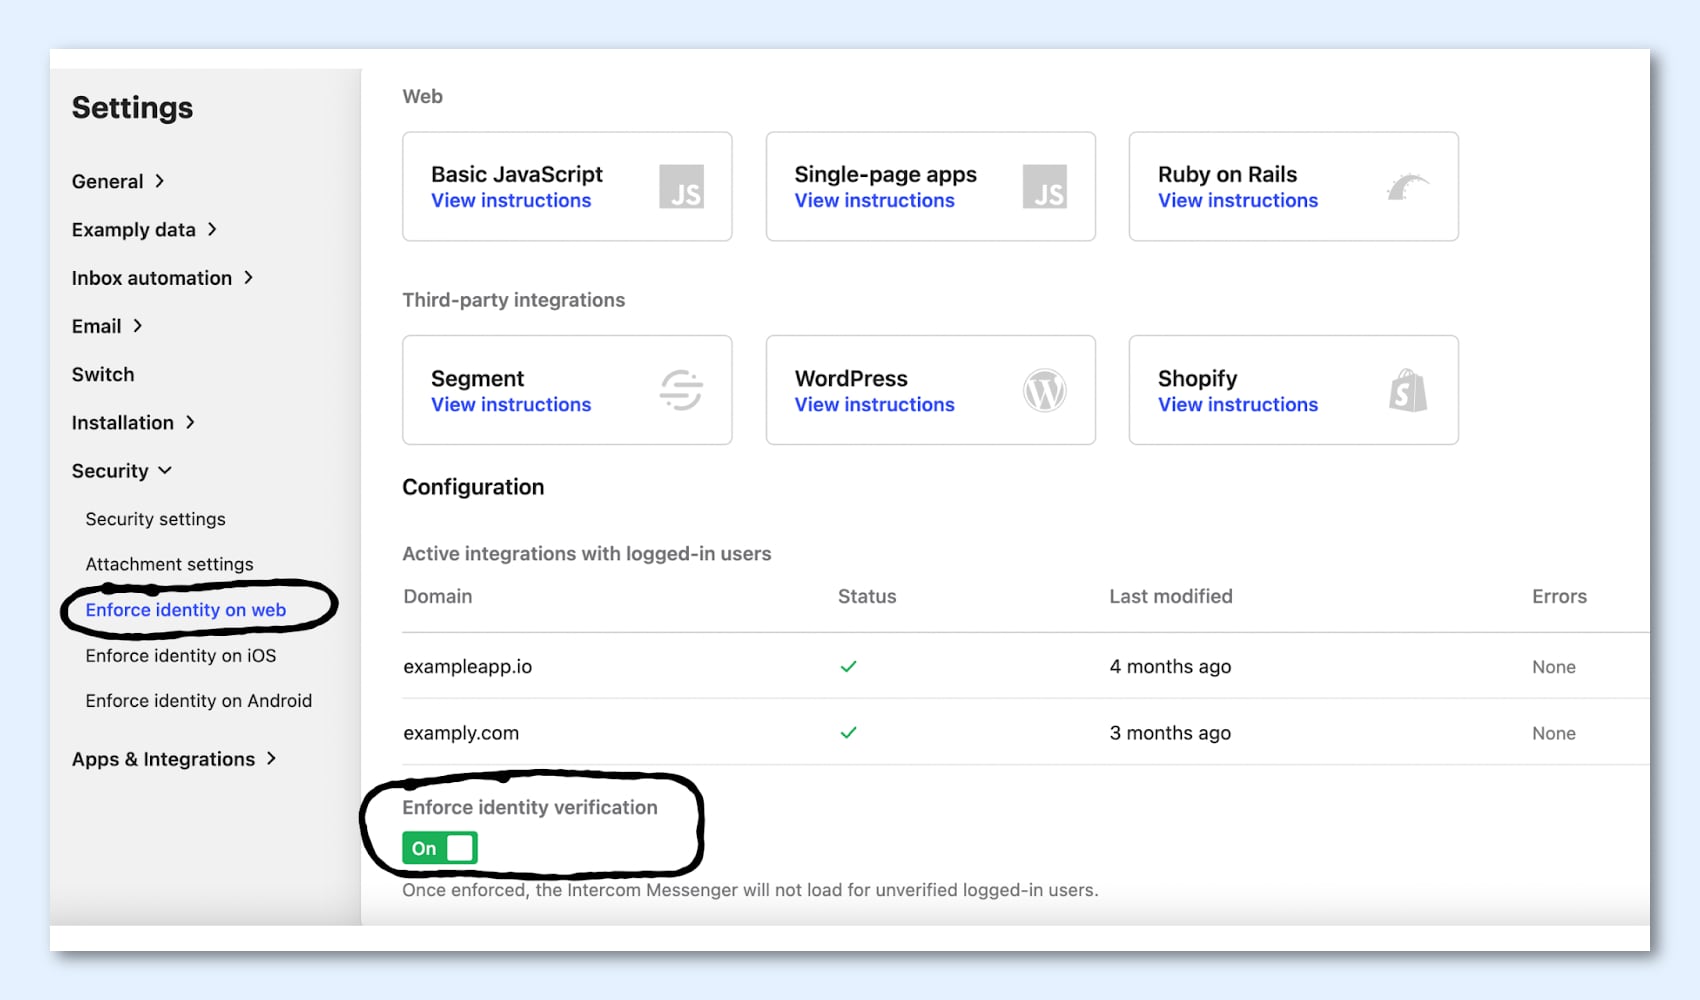Image resolution: width=1700 pixels, height=1000 pixels.
Task: Click the green checkmark for exampleapp.io
Action: coord(848,666)
